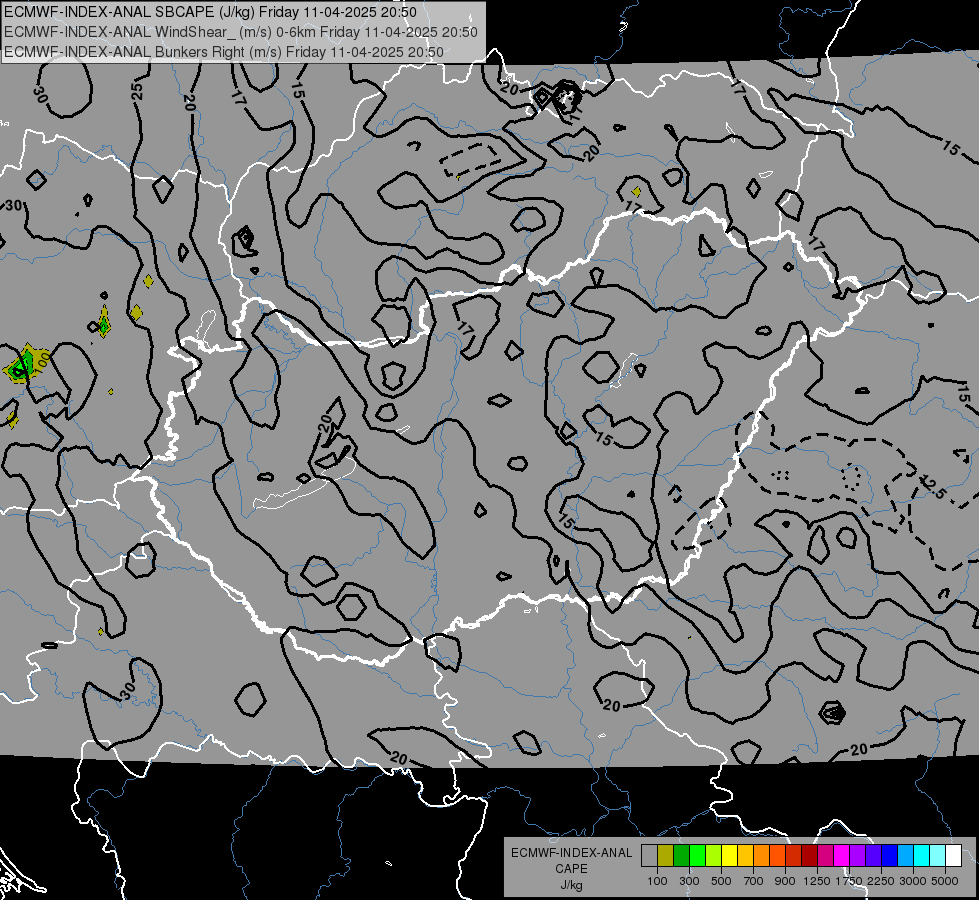The image size is (979, 900).
Task: Click the legend value label 5000
Action: pos(945,881)
